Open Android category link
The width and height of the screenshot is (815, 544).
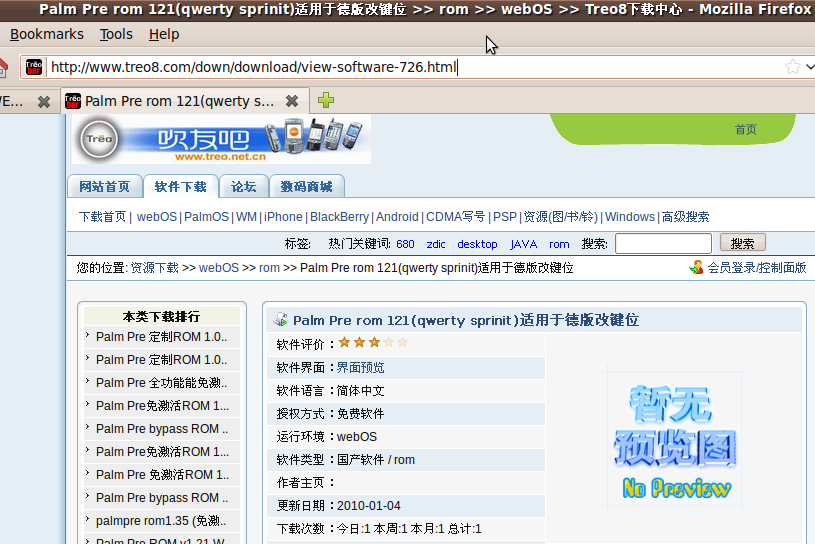click(397, 217)
